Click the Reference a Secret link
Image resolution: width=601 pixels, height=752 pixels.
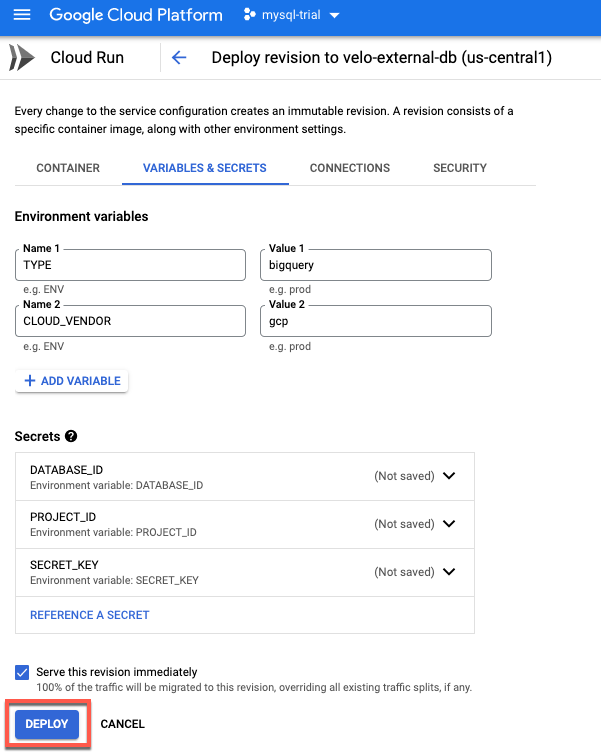click(x=90, y=615)
